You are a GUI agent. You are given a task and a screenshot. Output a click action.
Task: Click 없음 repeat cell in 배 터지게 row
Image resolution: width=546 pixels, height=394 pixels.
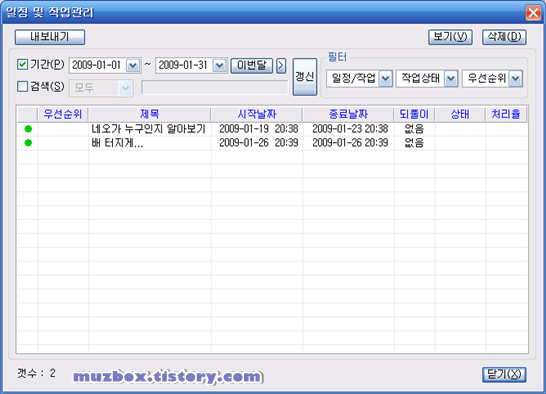coord(414,143)
